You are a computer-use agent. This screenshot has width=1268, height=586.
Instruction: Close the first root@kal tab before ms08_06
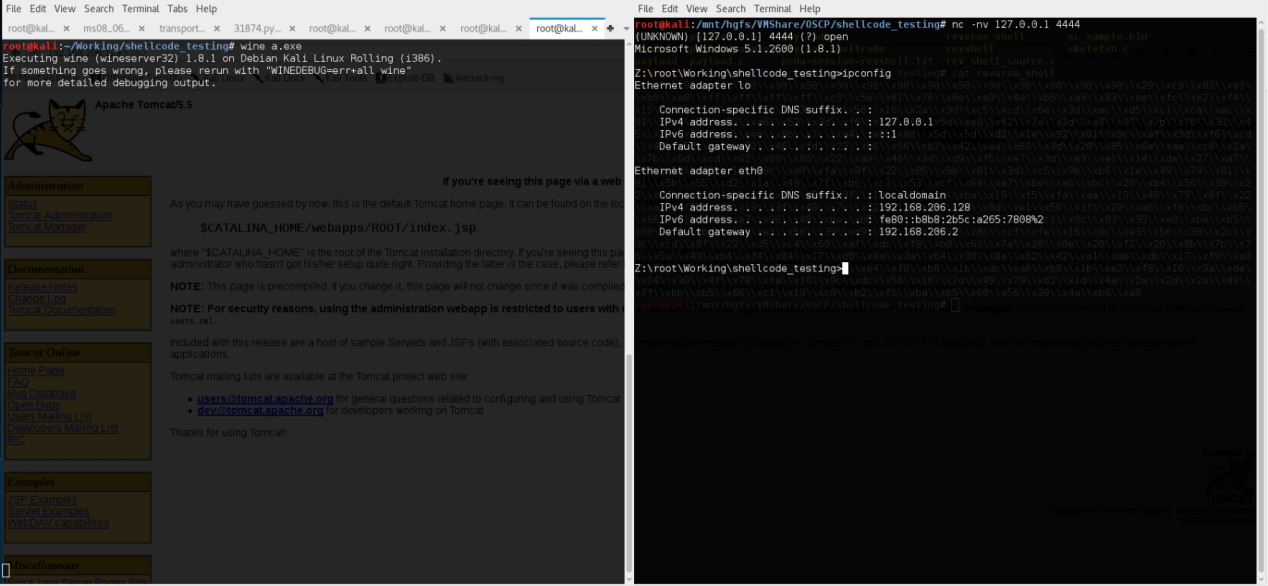click(67, 28)
